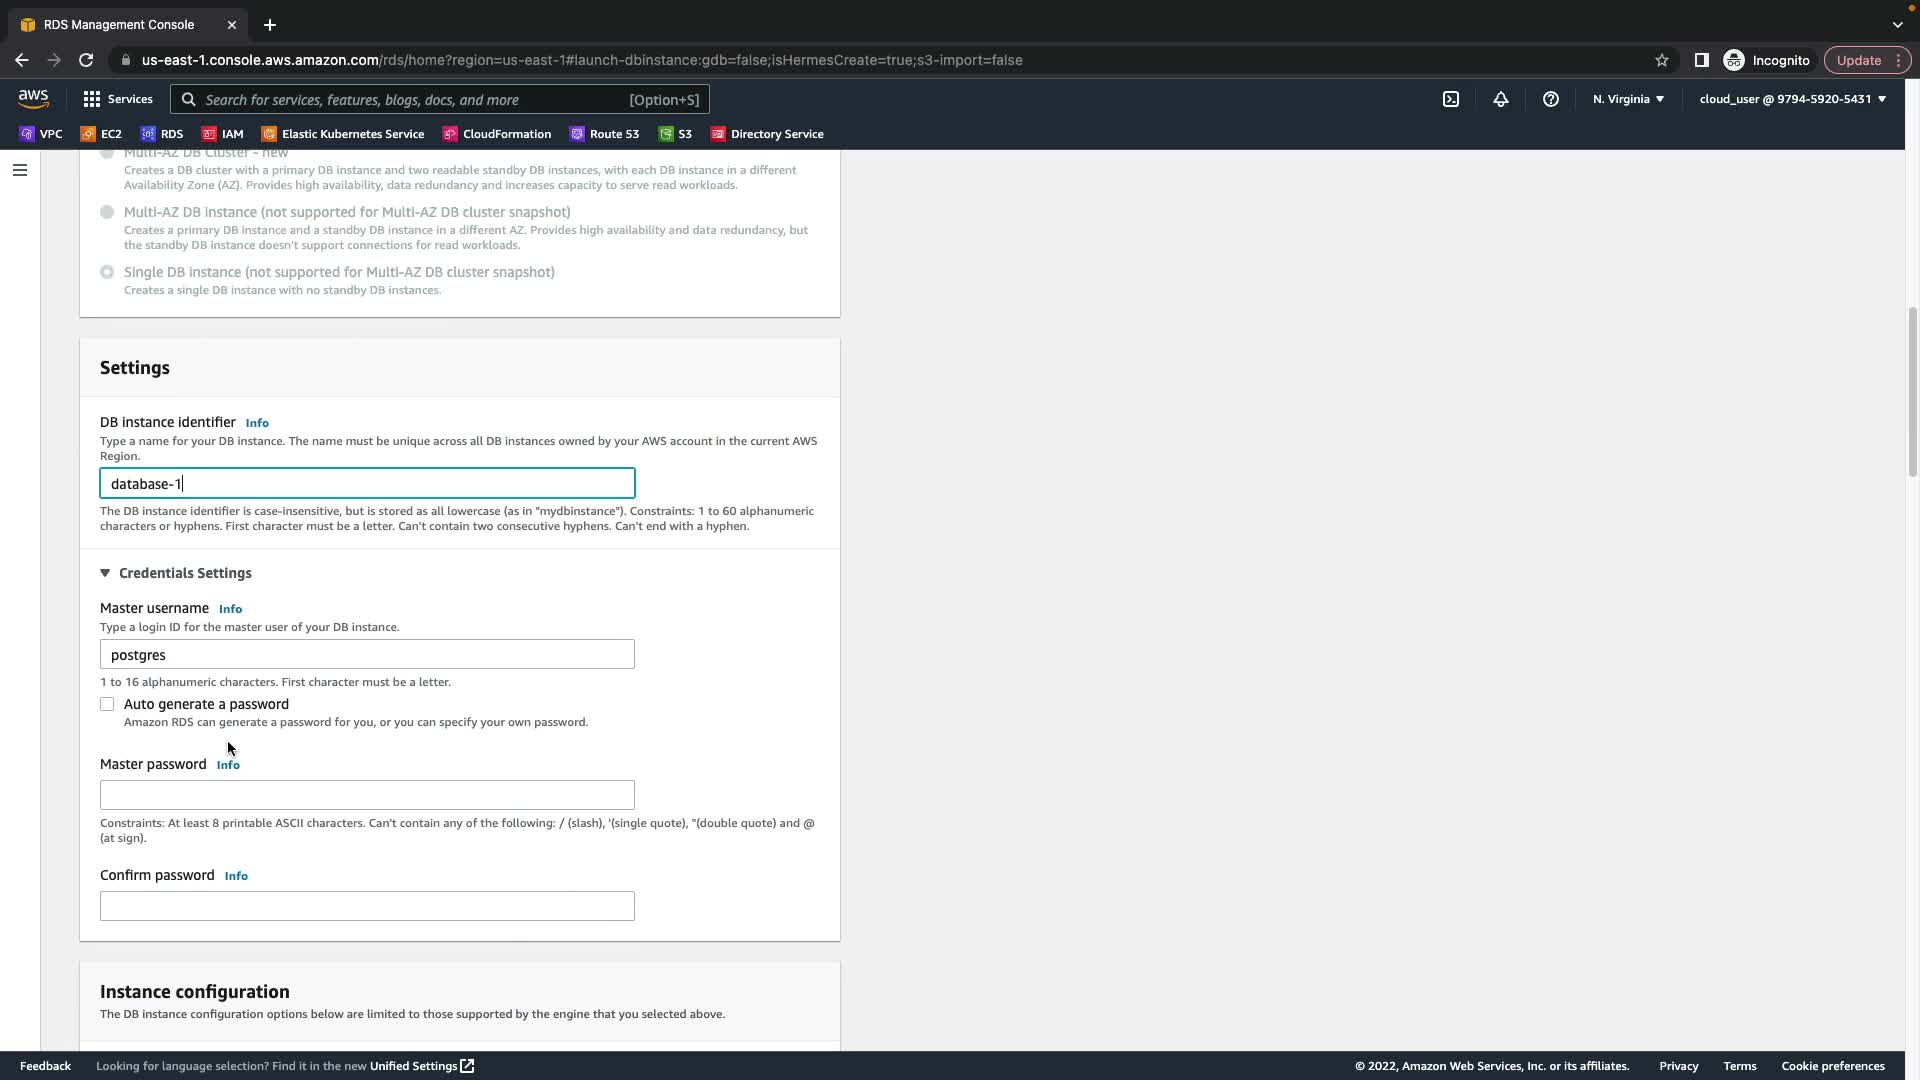Open the notifications bell
Viewport: 1920px width, 1080px height.
(x=1500, y=99)
